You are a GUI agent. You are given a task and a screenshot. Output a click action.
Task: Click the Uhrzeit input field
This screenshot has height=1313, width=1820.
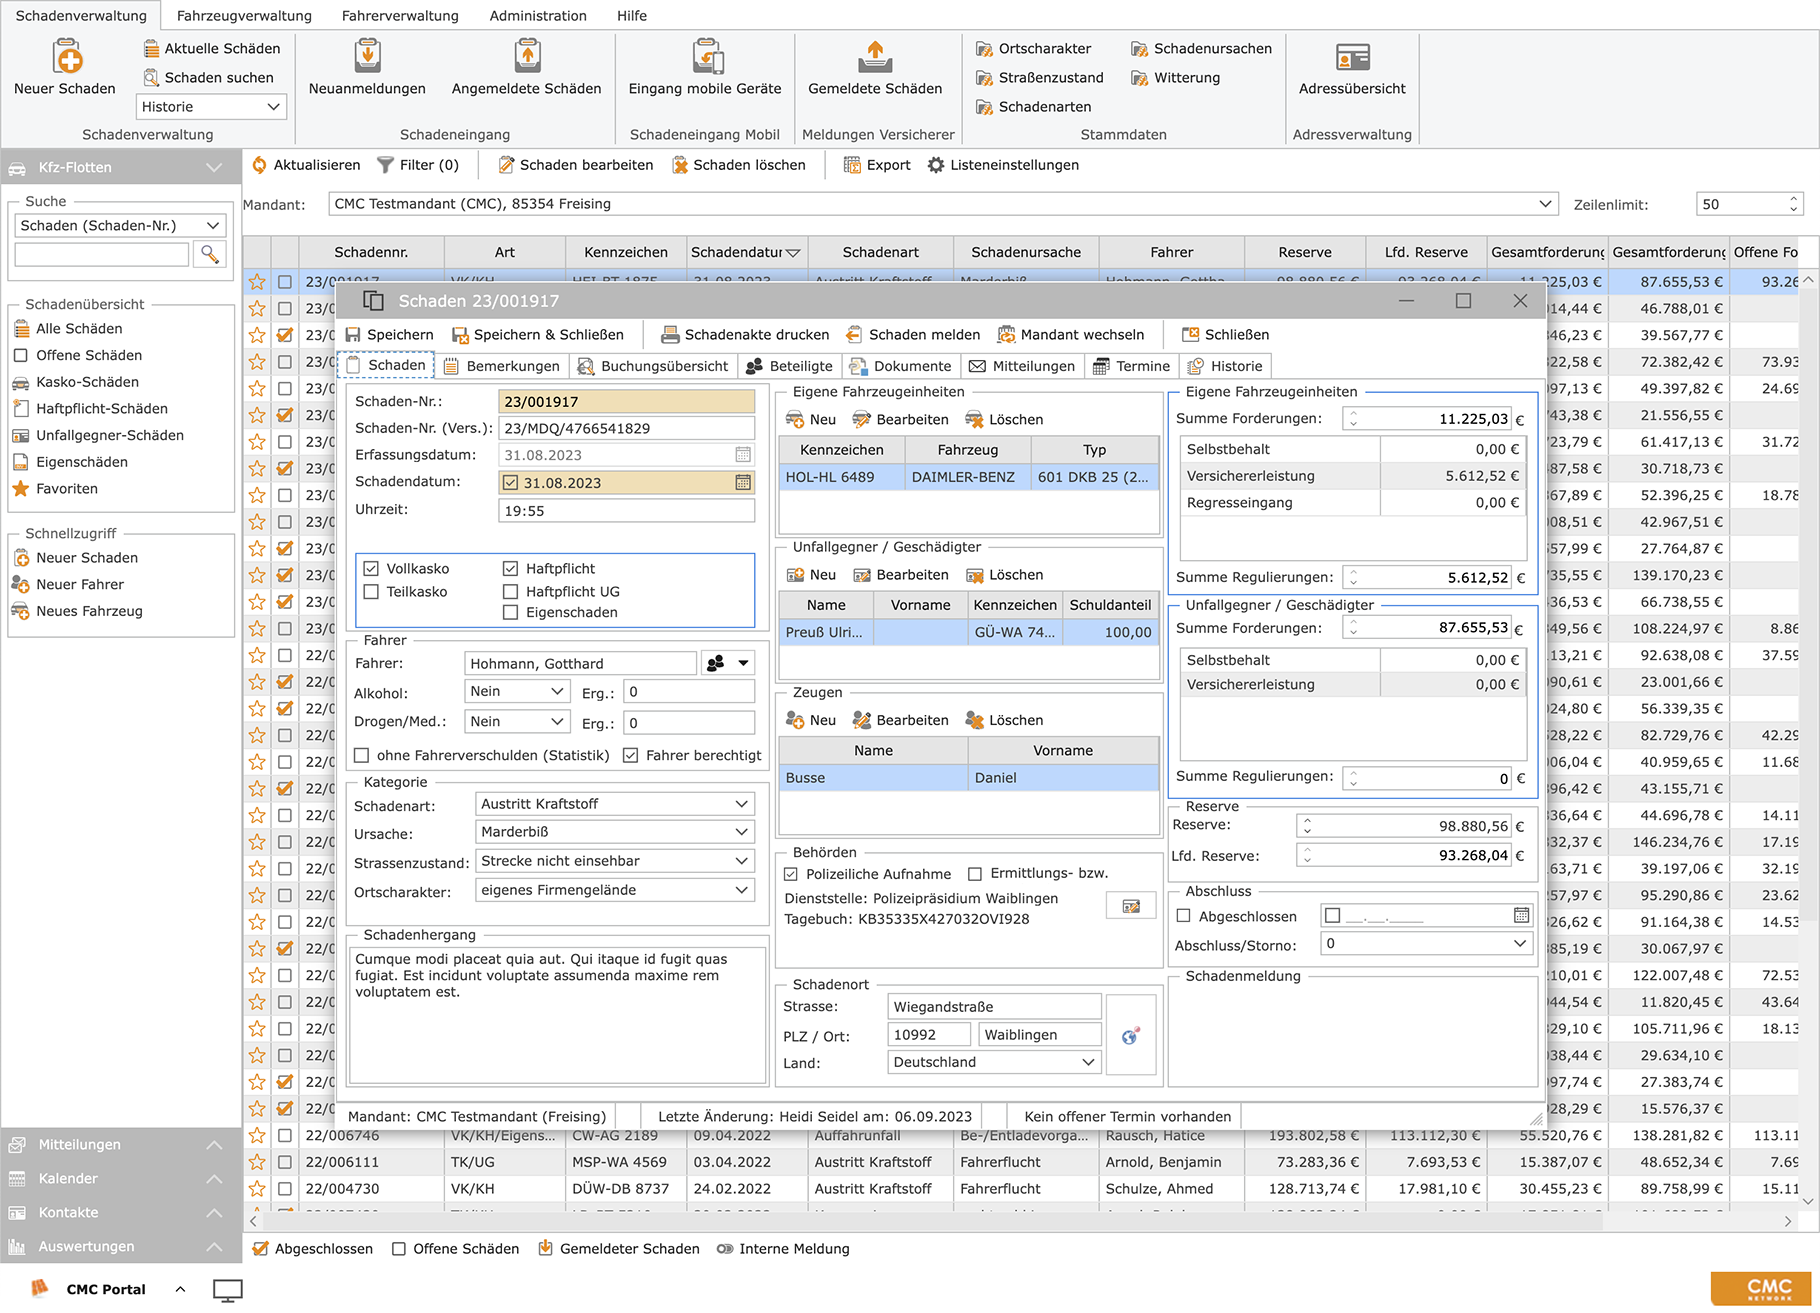click(627, 511)
